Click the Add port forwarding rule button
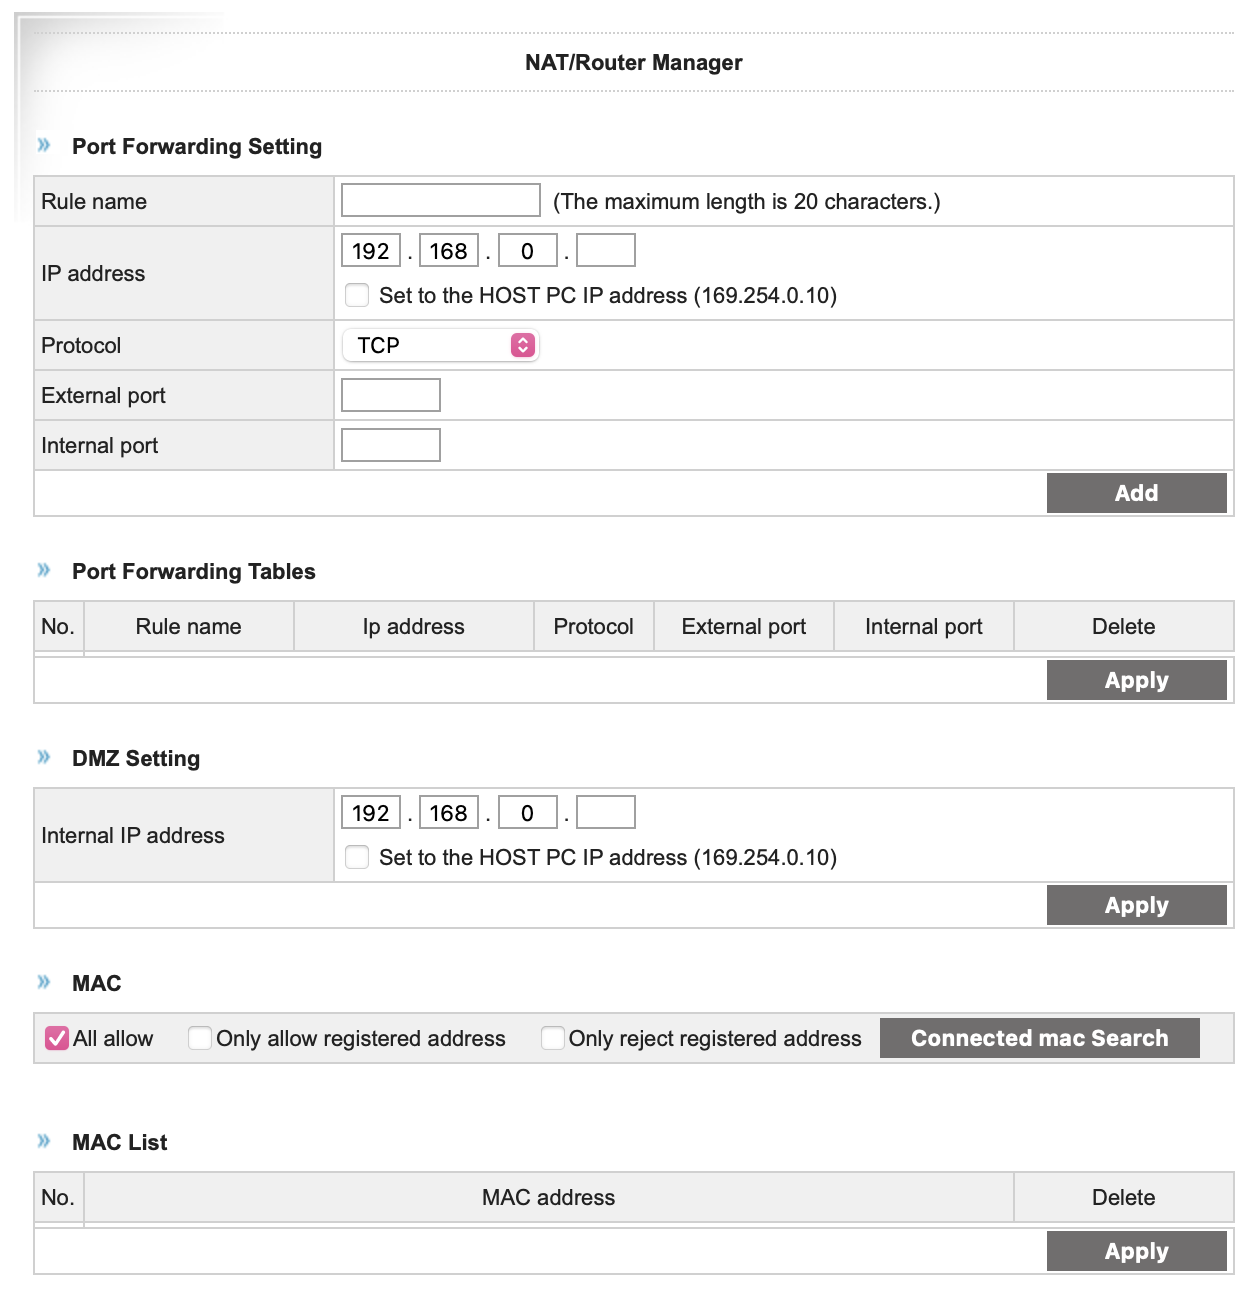 click(1136, 493)
